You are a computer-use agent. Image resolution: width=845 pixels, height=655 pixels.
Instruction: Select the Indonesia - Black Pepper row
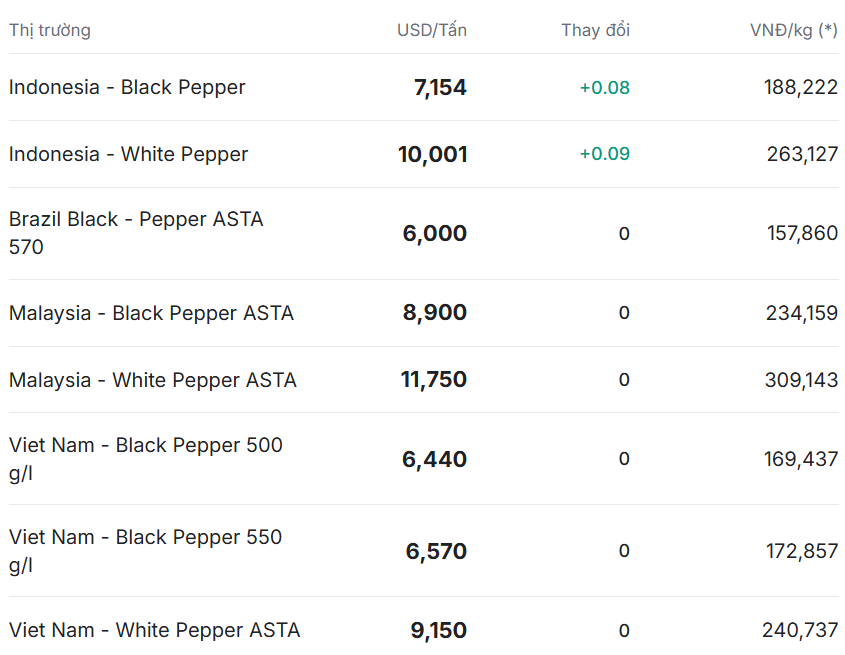point(424,87)
